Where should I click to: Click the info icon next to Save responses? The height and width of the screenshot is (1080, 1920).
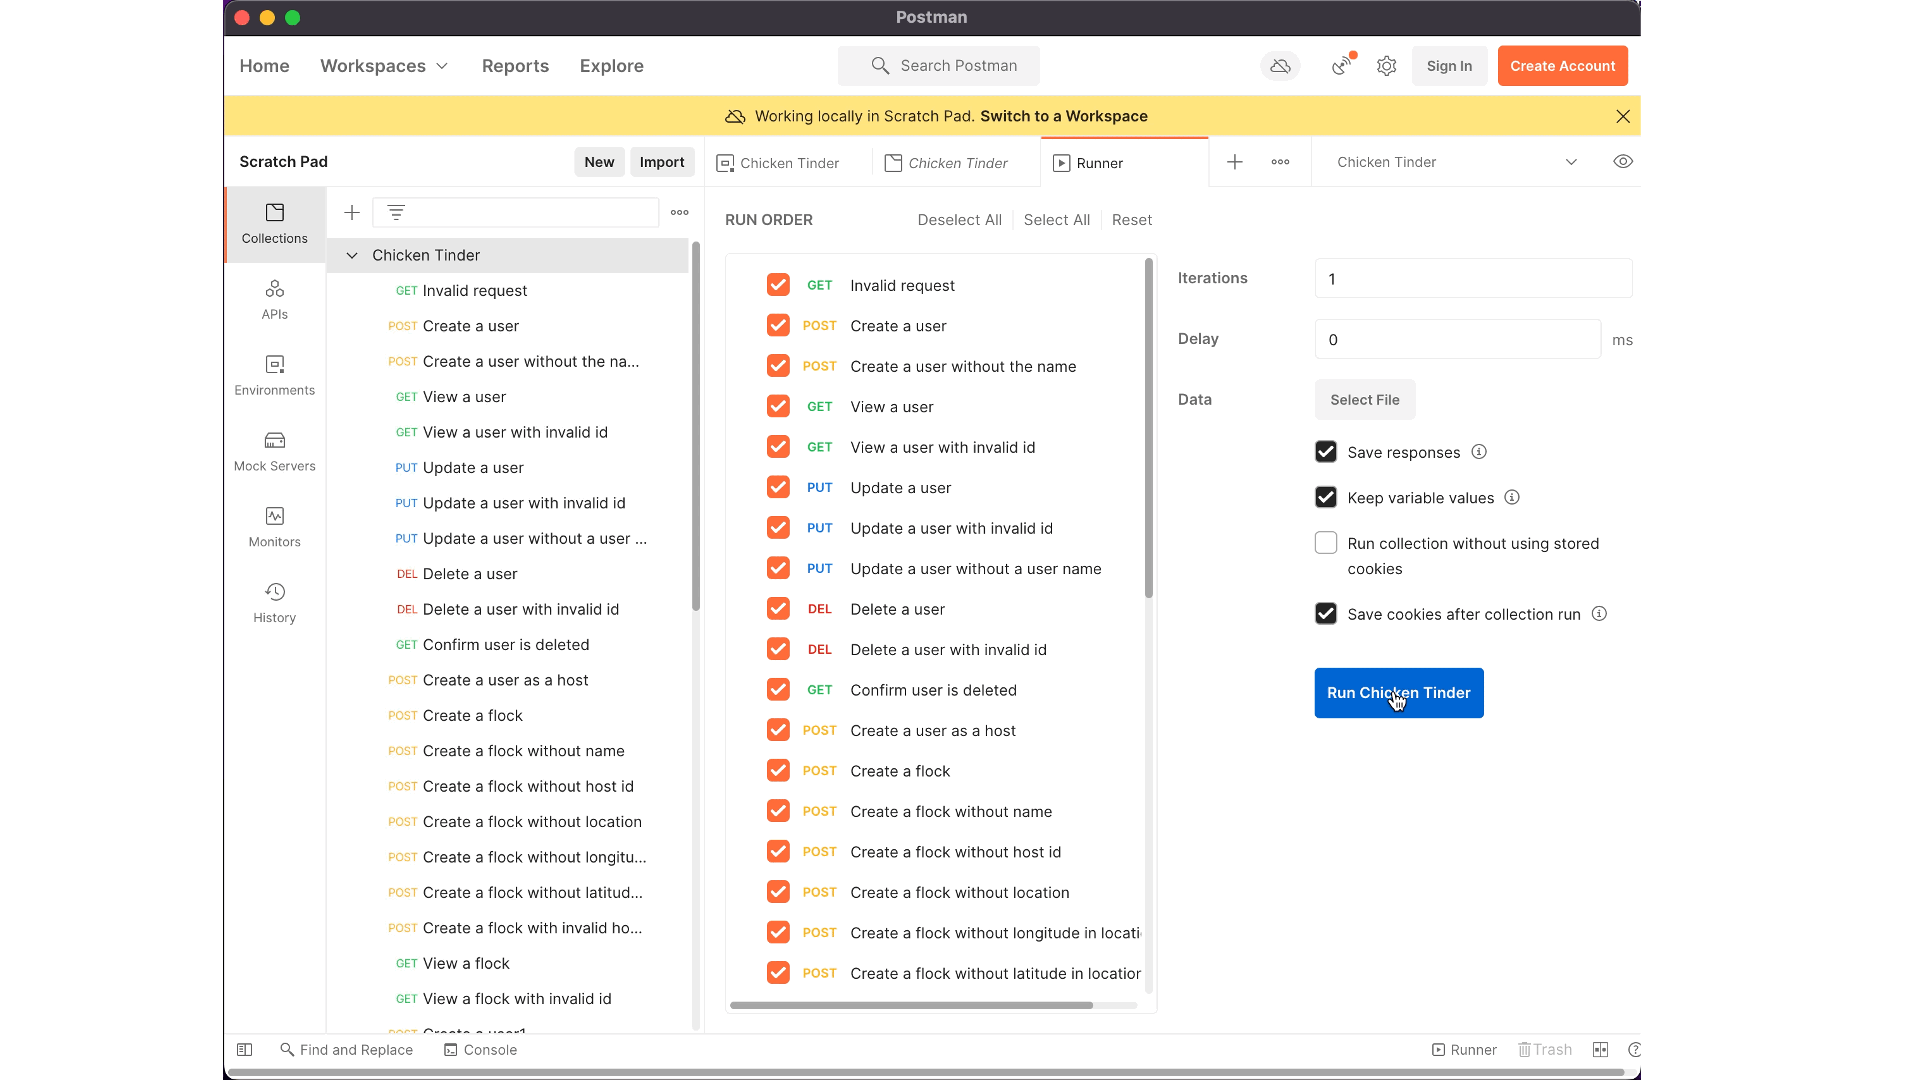click(x=1479, y=452)
